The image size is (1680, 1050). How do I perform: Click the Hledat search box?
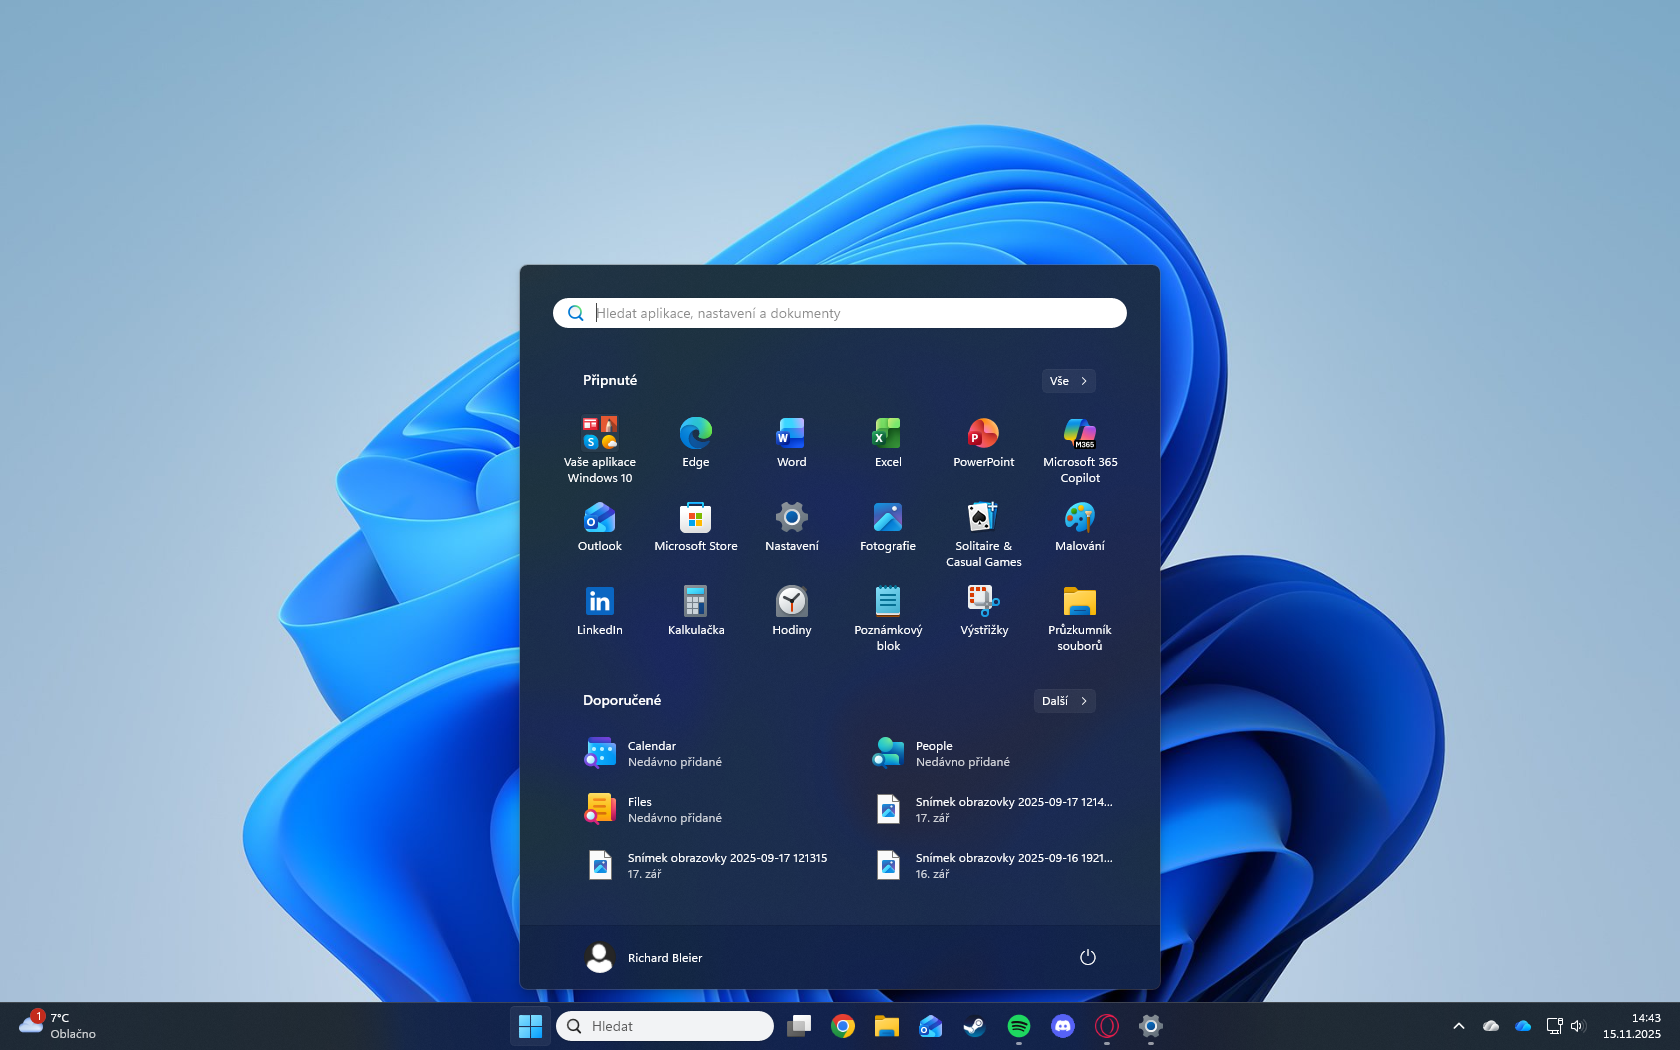coord(665,1026)
